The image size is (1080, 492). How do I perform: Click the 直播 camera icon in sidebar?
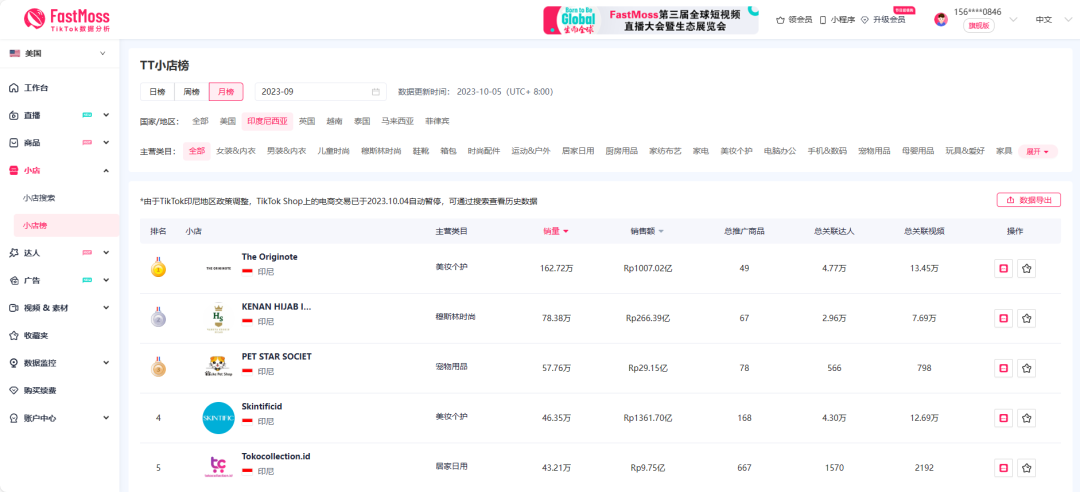click(x=14, y=115)
